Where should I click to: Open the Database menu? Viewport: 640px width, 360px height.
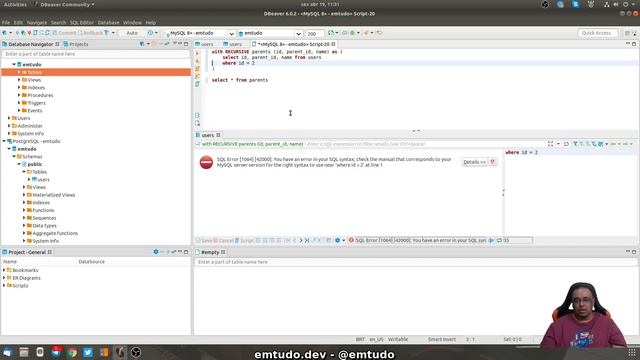108,22
